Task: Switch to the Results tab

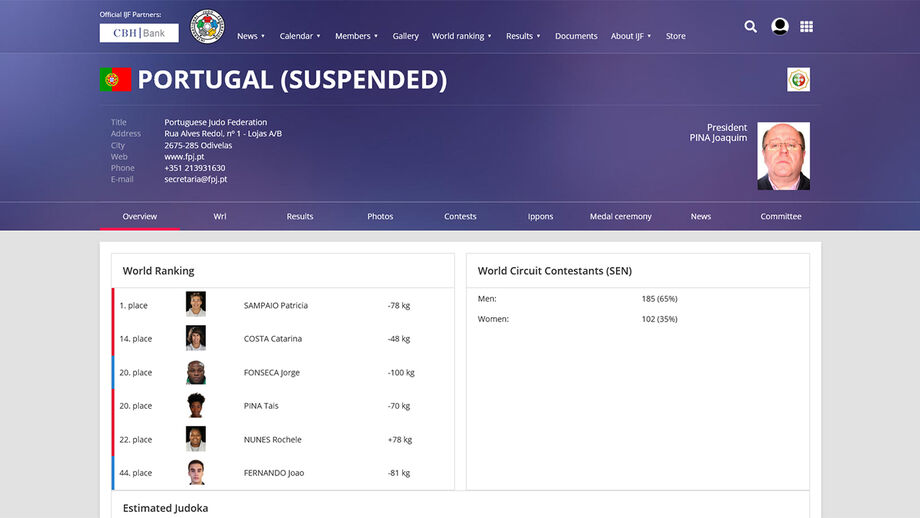Action: point(300,216)
